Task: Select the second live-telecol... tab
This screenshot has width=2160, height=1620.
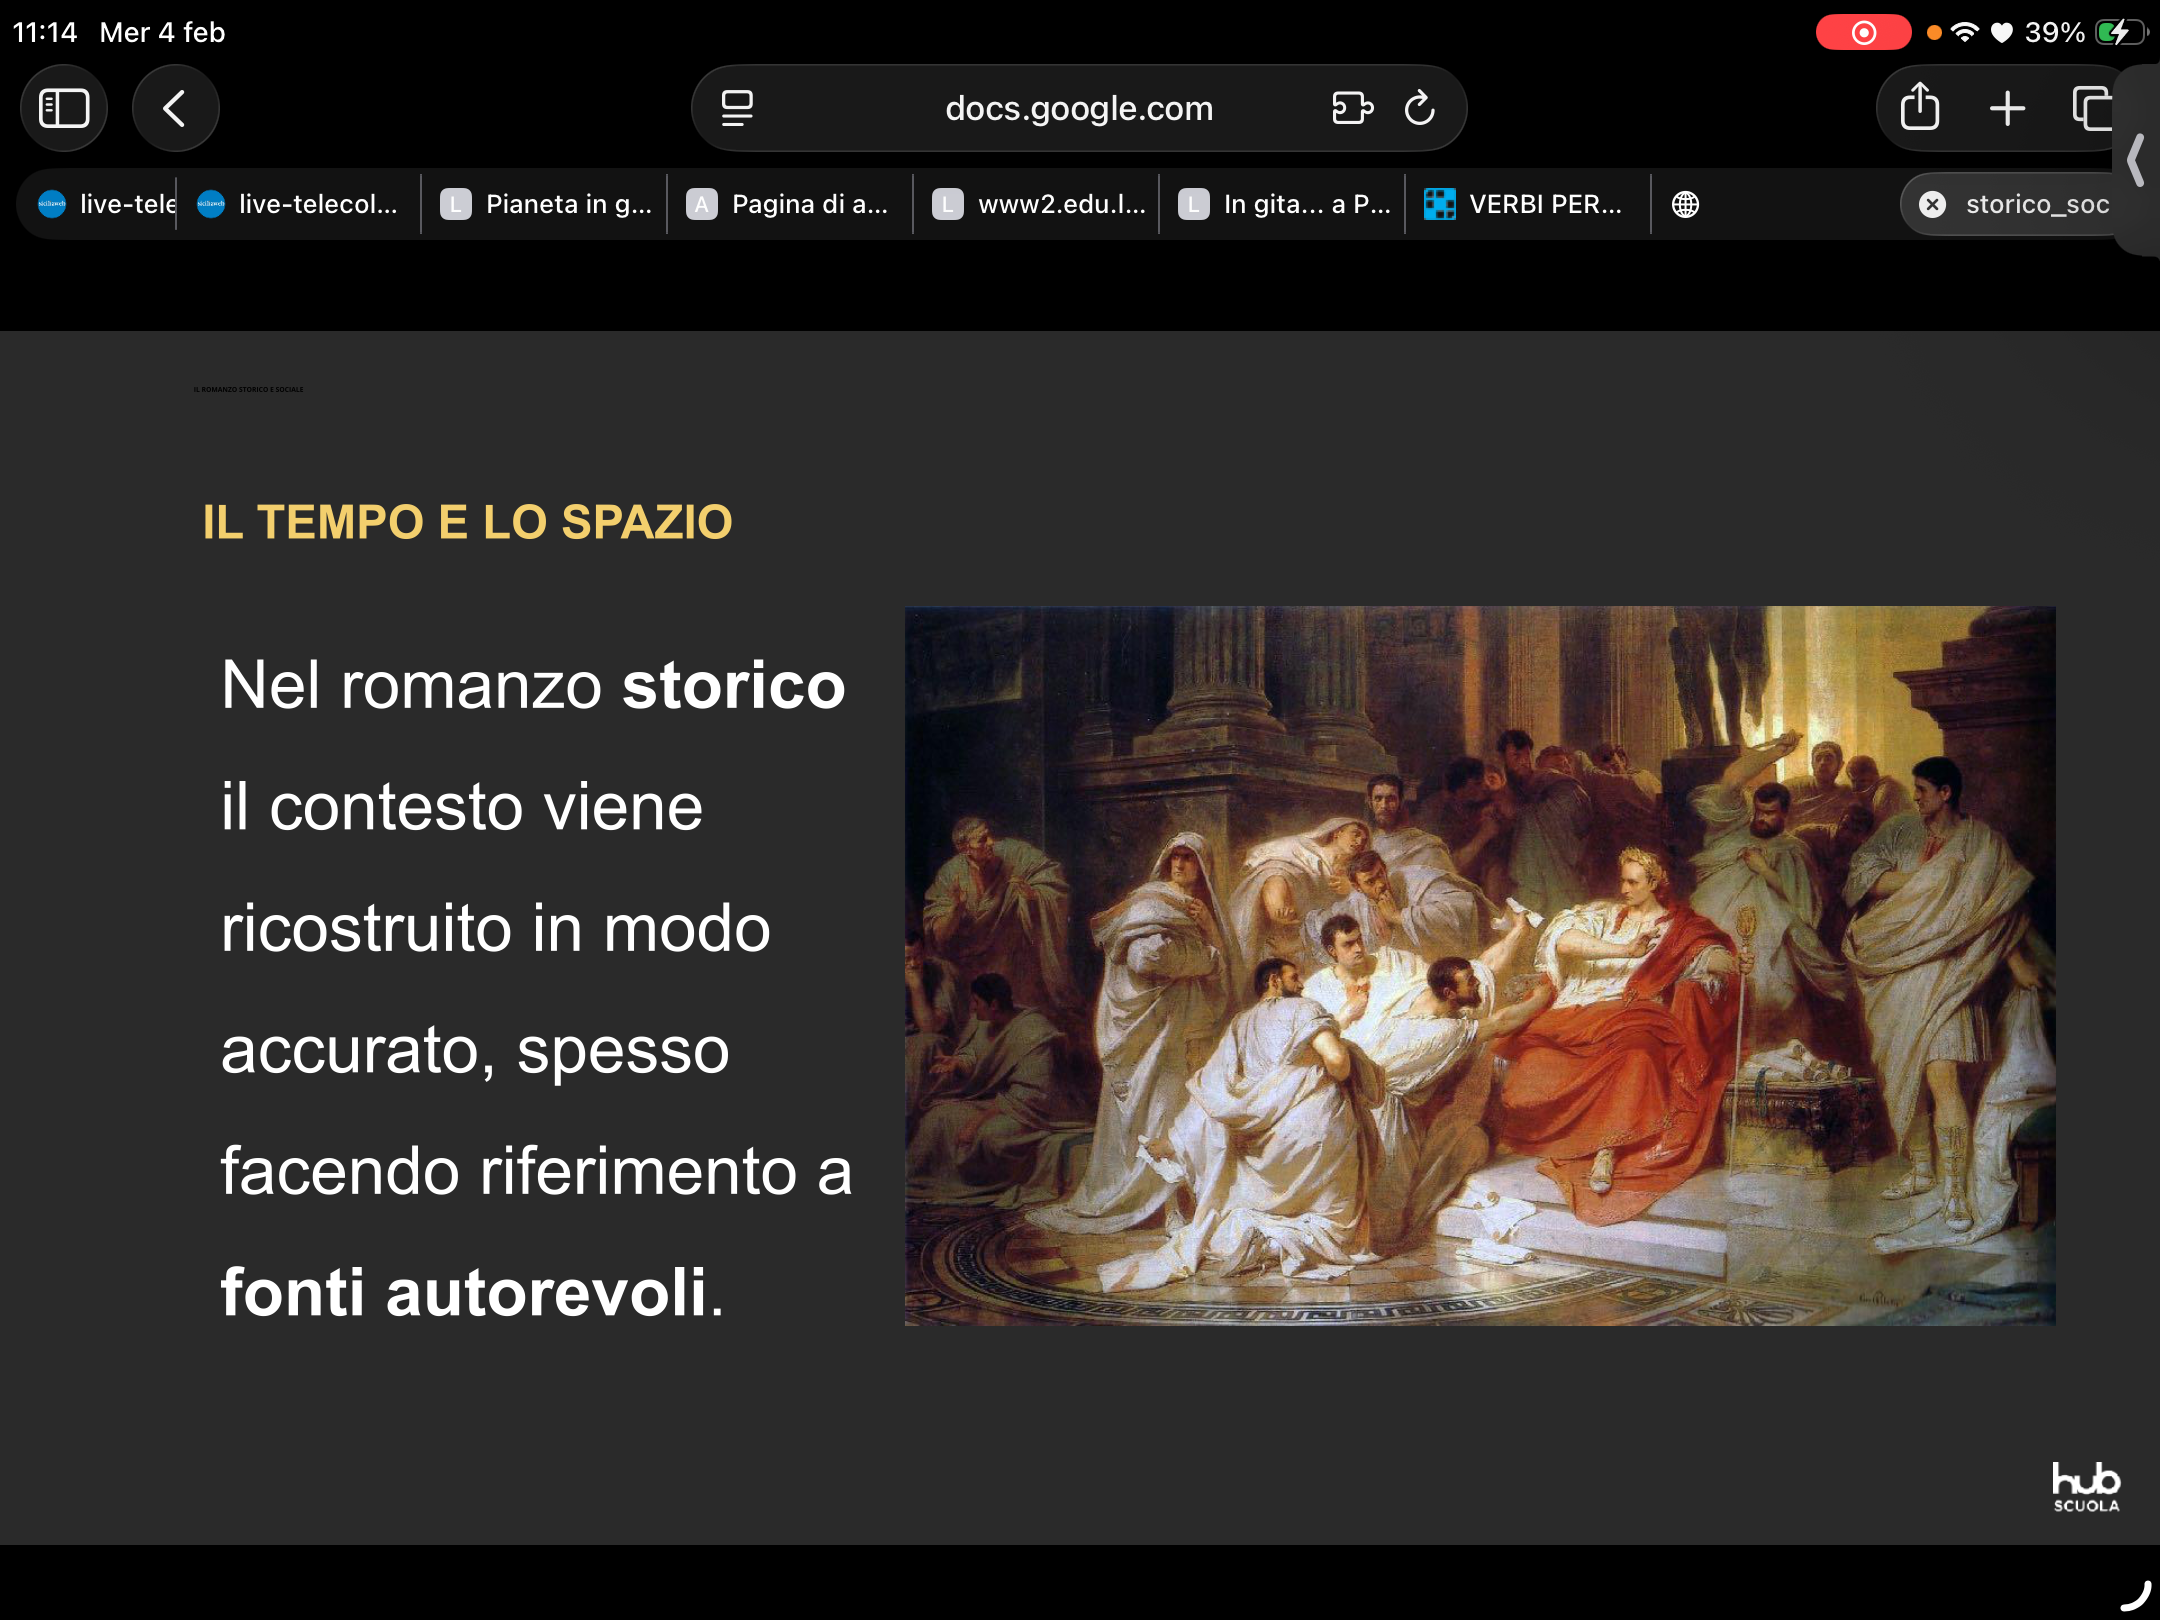Action: pos(298,204)
